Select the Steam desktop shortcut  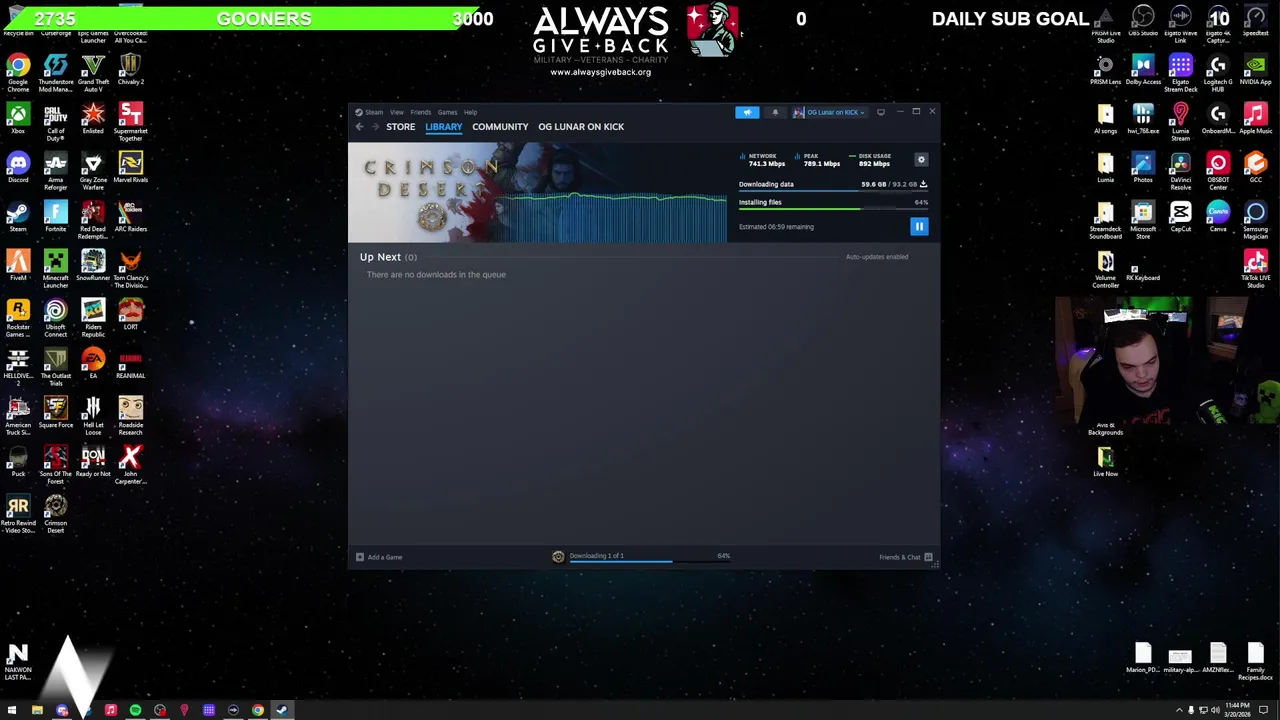18,217
